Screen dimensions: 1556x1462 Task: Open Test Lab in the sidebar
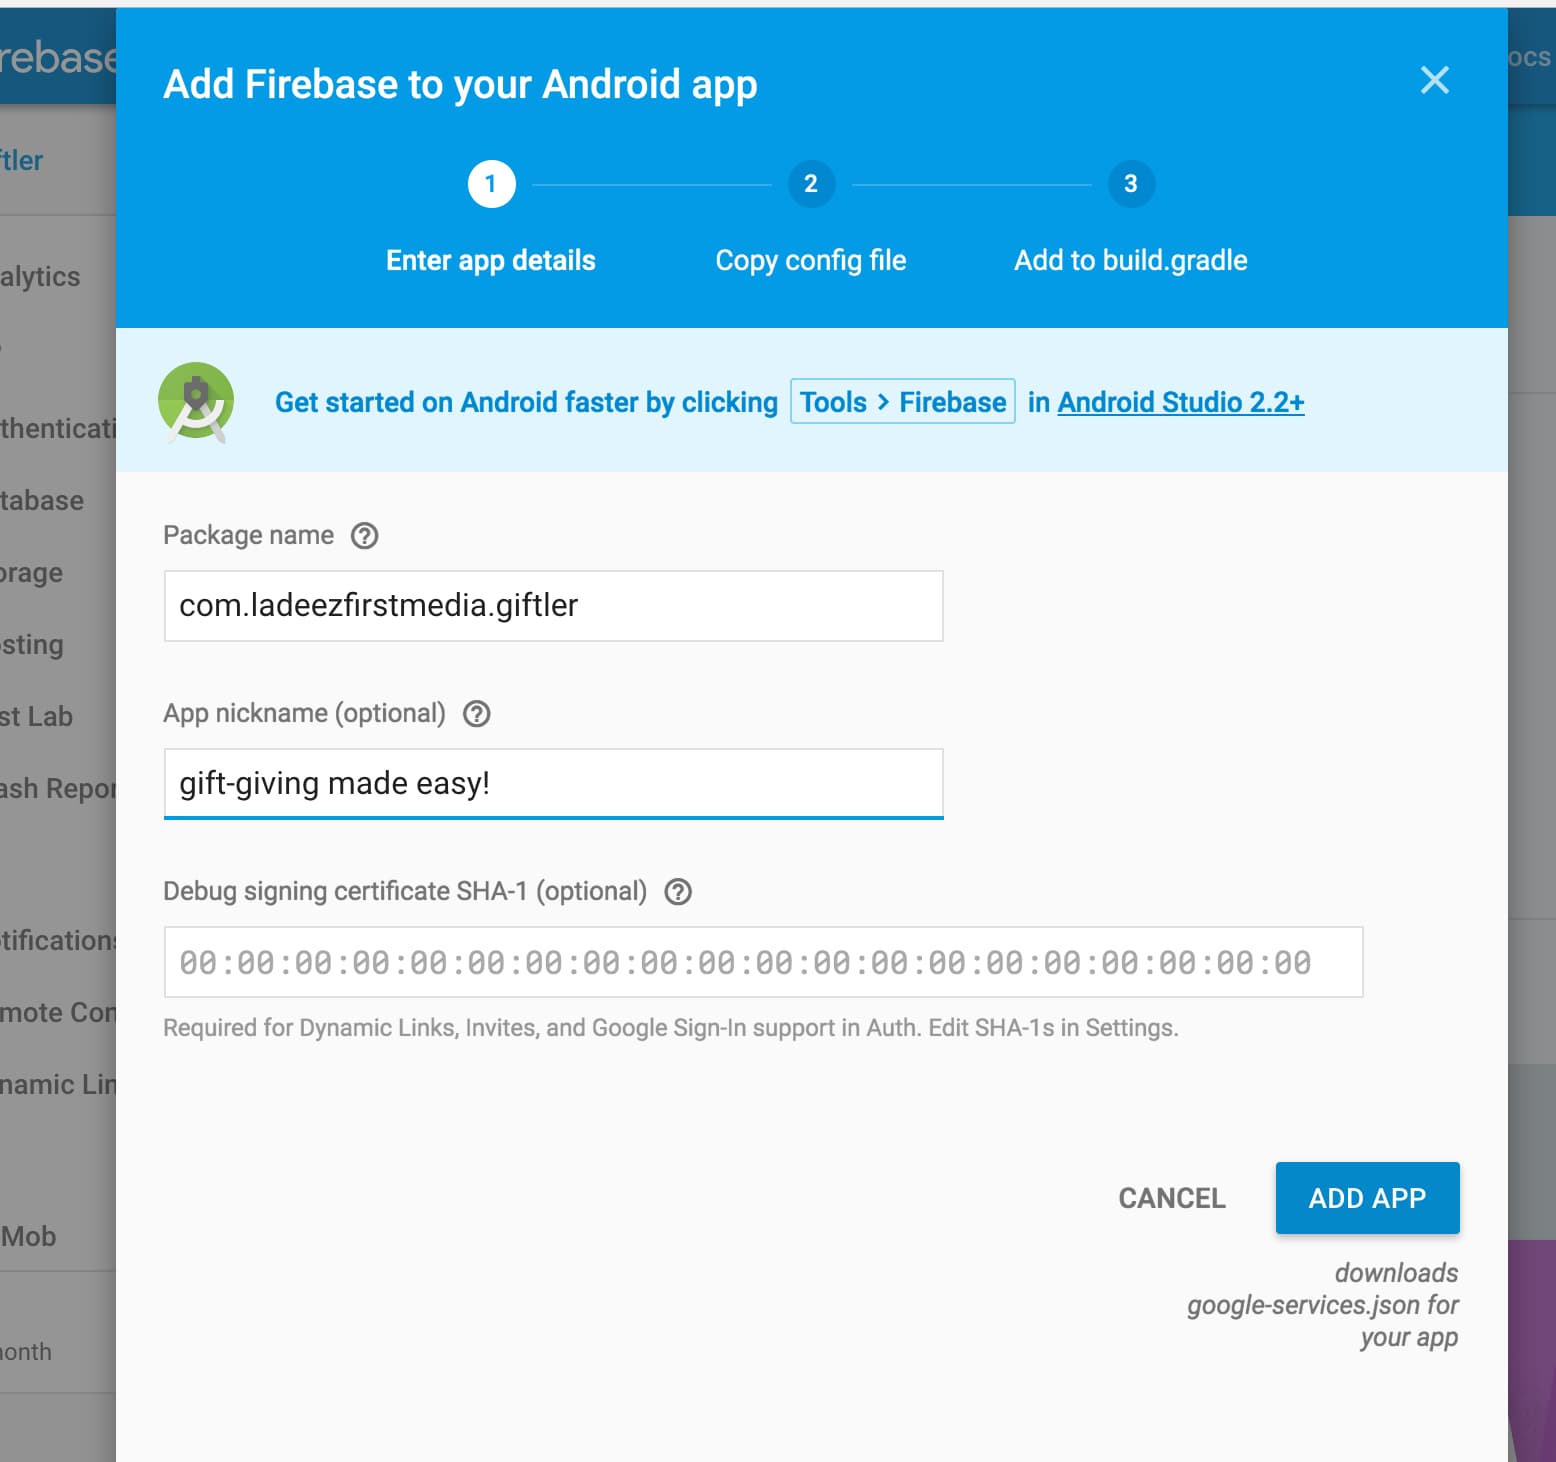pos(37,717)
